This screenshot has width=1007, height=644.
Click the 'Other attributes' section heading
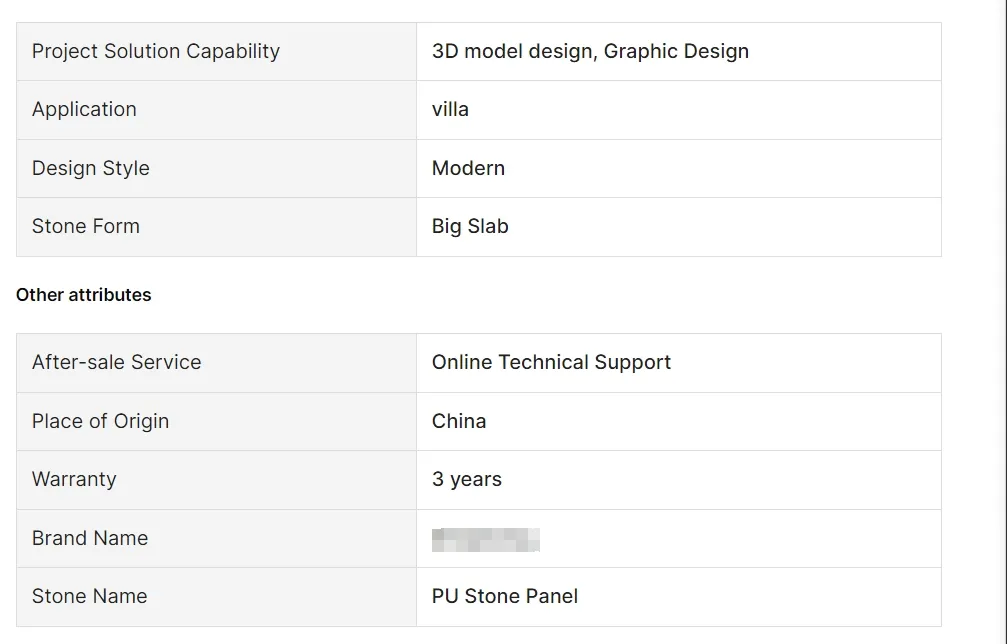click(x=84, y=295)
